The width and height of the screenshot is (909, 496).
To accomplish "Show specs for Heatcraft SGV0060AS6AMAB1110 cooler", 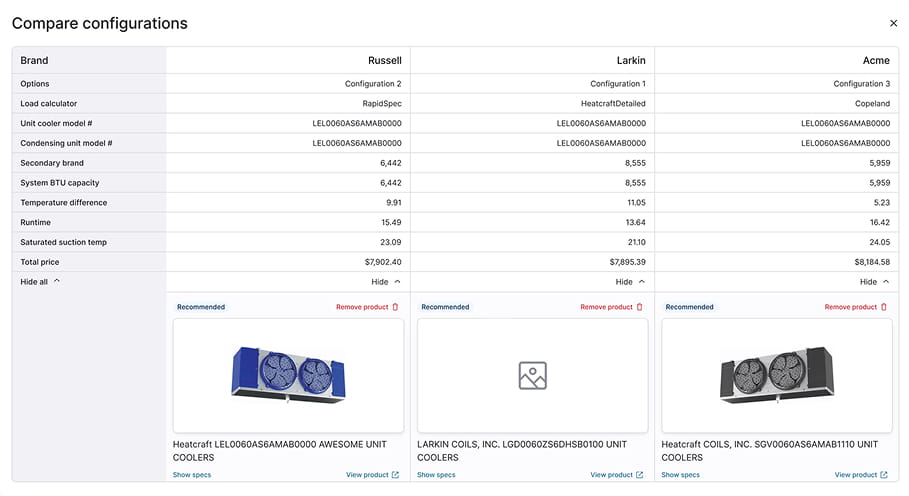I will pyautogui.click(x=681, y=475).
